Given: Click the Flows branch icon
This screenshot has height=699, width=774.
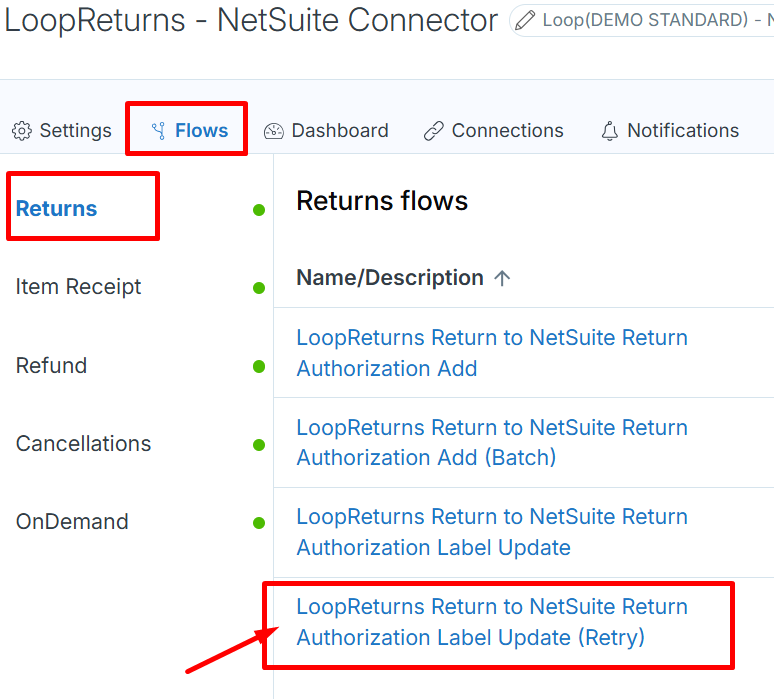Looking at the screenshot, I should tap(158, 131).
